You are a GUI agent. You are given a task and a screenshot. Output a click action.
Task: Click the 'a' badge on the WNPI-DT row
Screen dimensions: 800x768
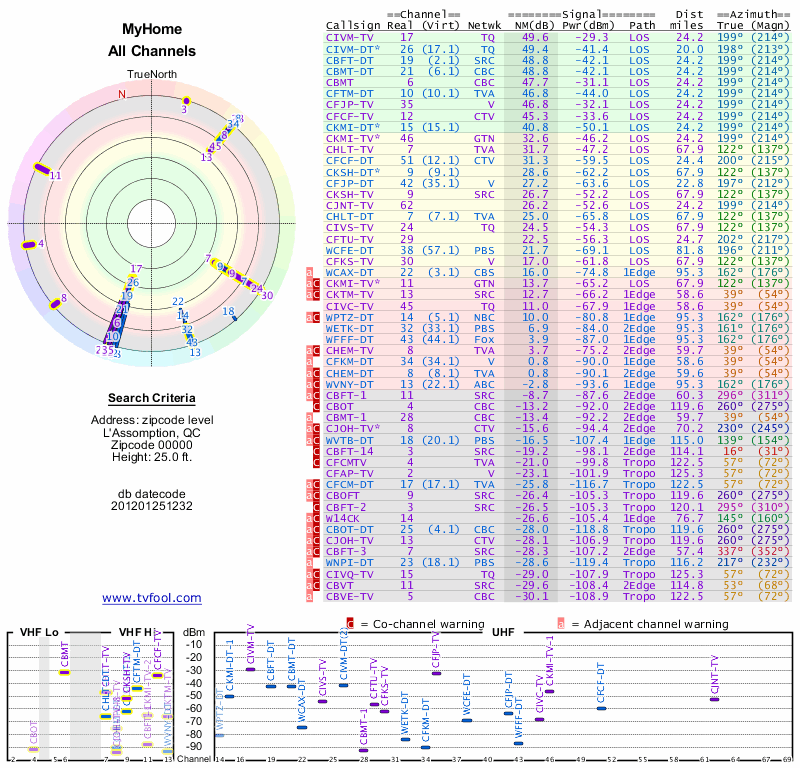point(309,563)
